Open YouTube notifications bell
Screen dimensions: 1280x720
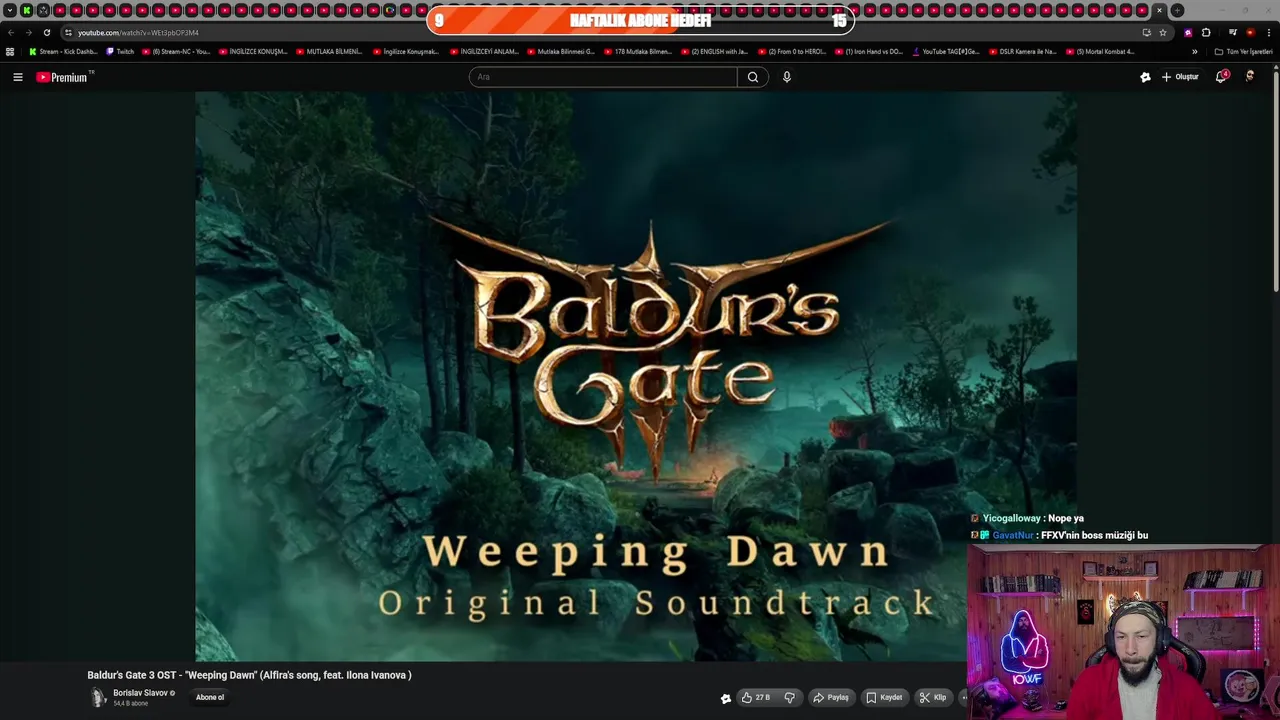coord(1221,77)
